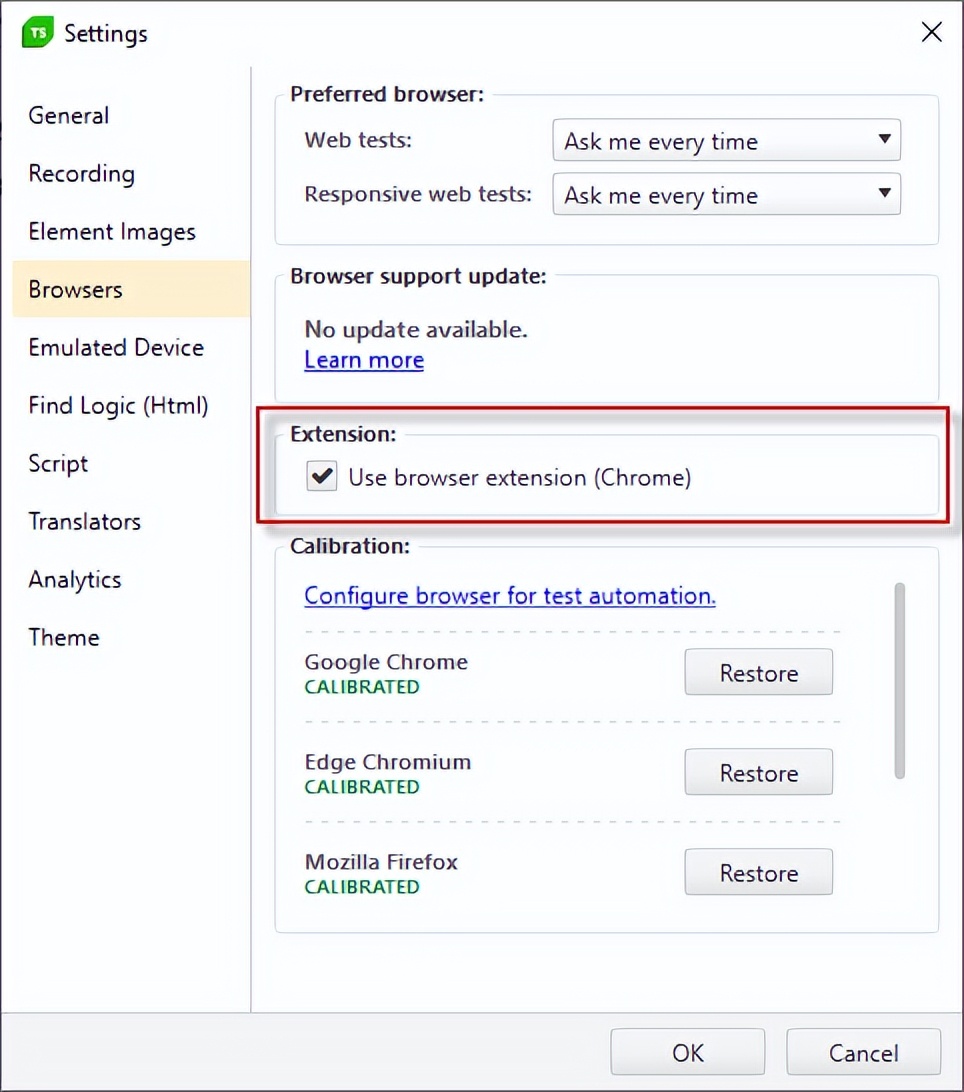Select the Browsers settings tab

coord(76,290)
